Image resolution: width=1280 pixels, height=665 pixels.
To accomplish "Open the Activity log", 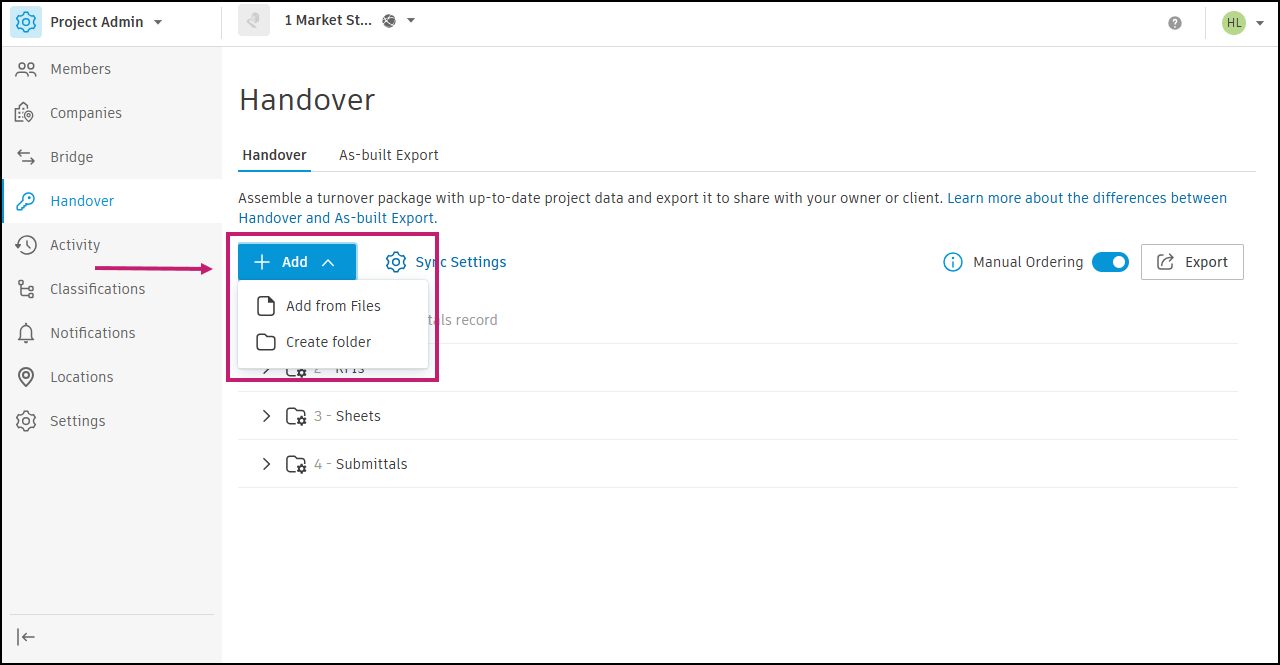I will tap(75, 244).
